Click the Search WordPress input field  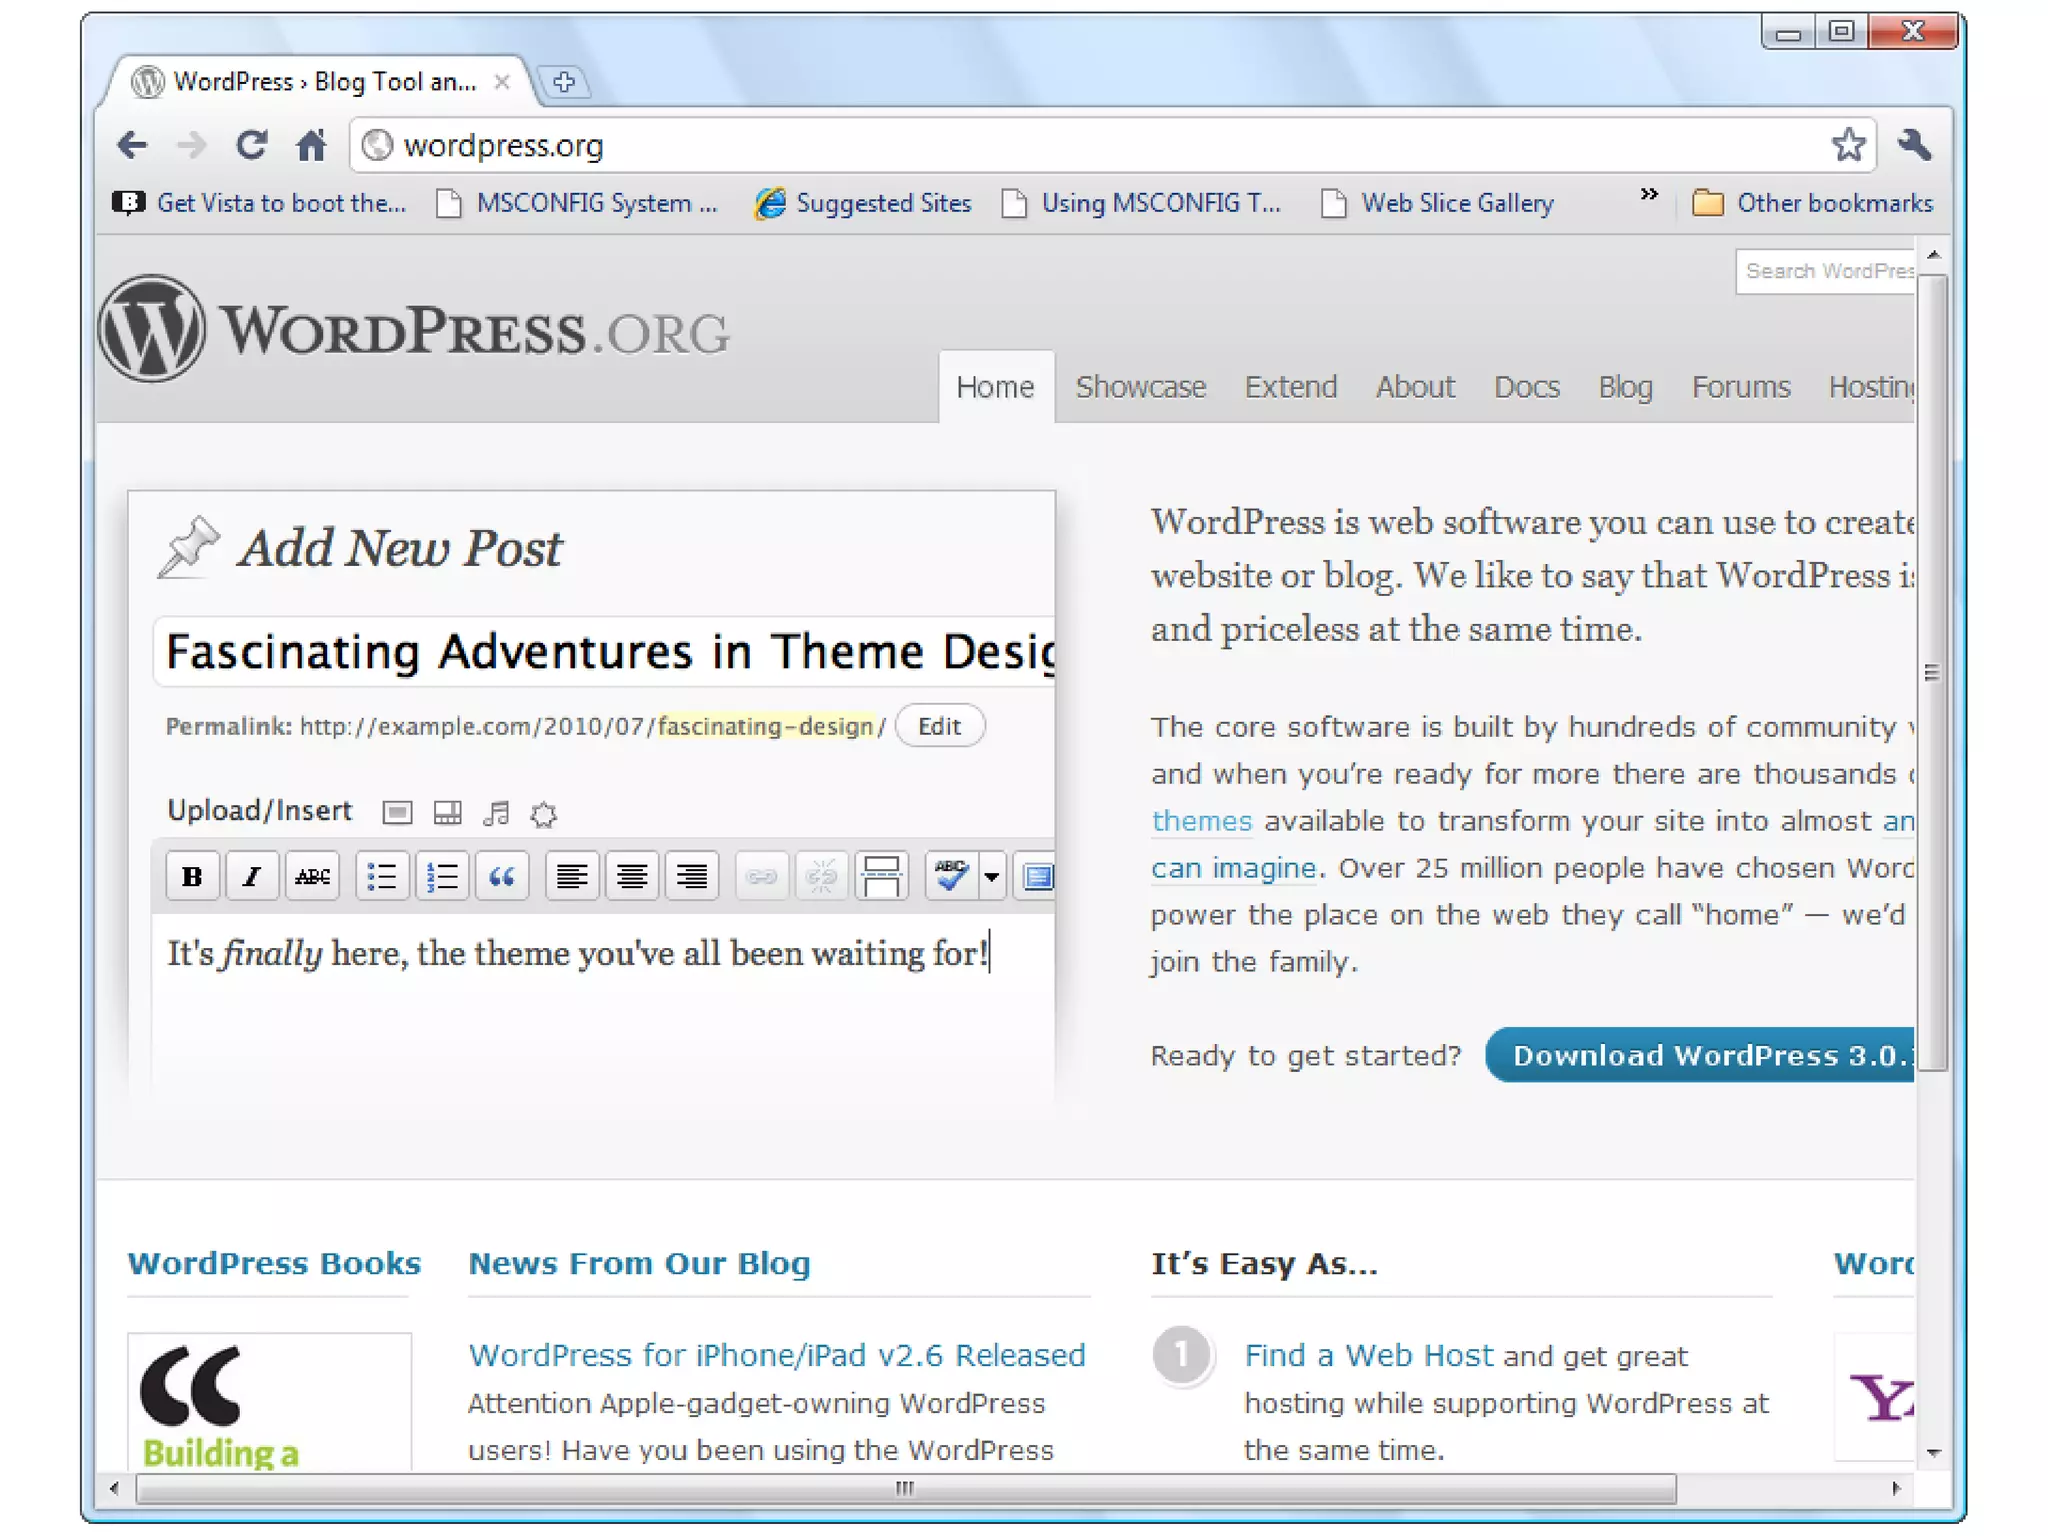pyautogui.click(x=1825, y=271)
